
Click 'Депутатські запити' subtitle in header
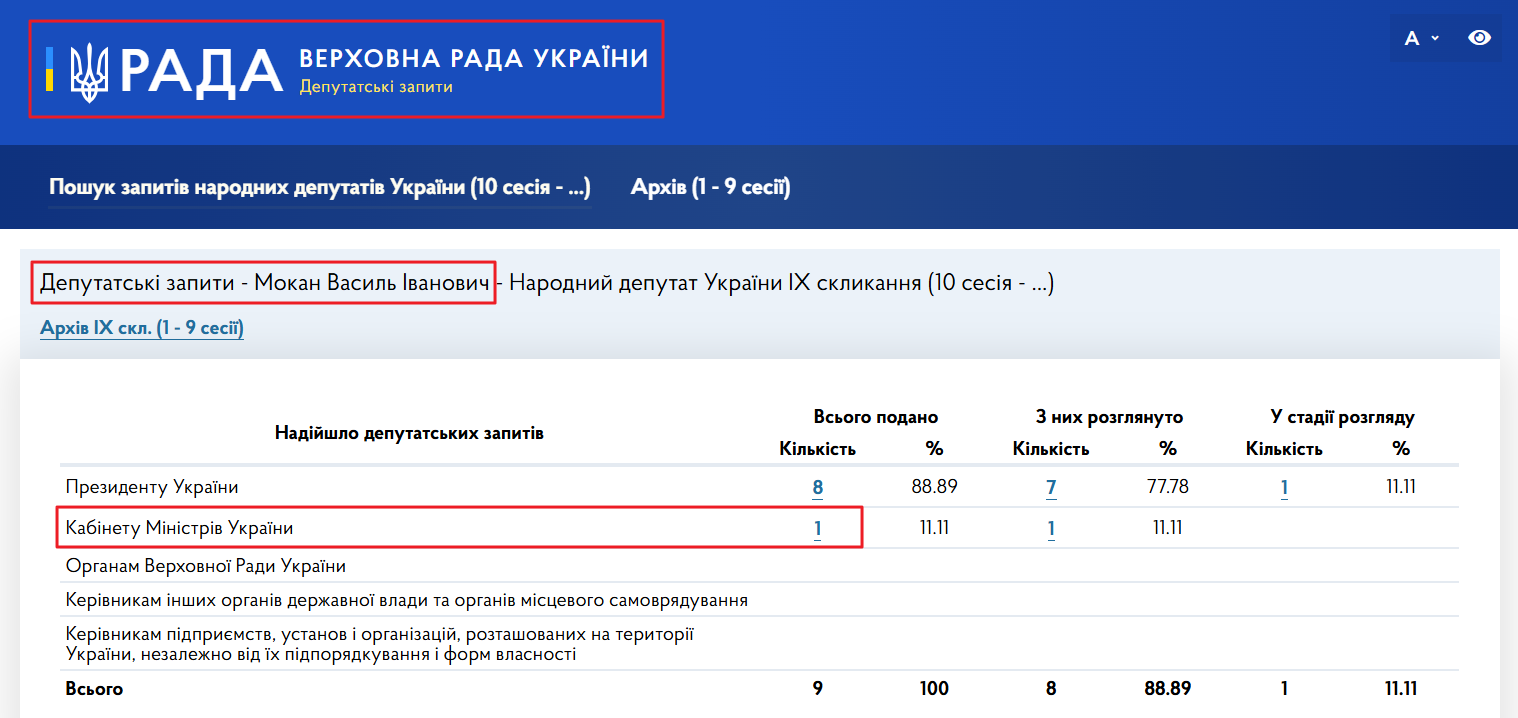click(376, 87)
